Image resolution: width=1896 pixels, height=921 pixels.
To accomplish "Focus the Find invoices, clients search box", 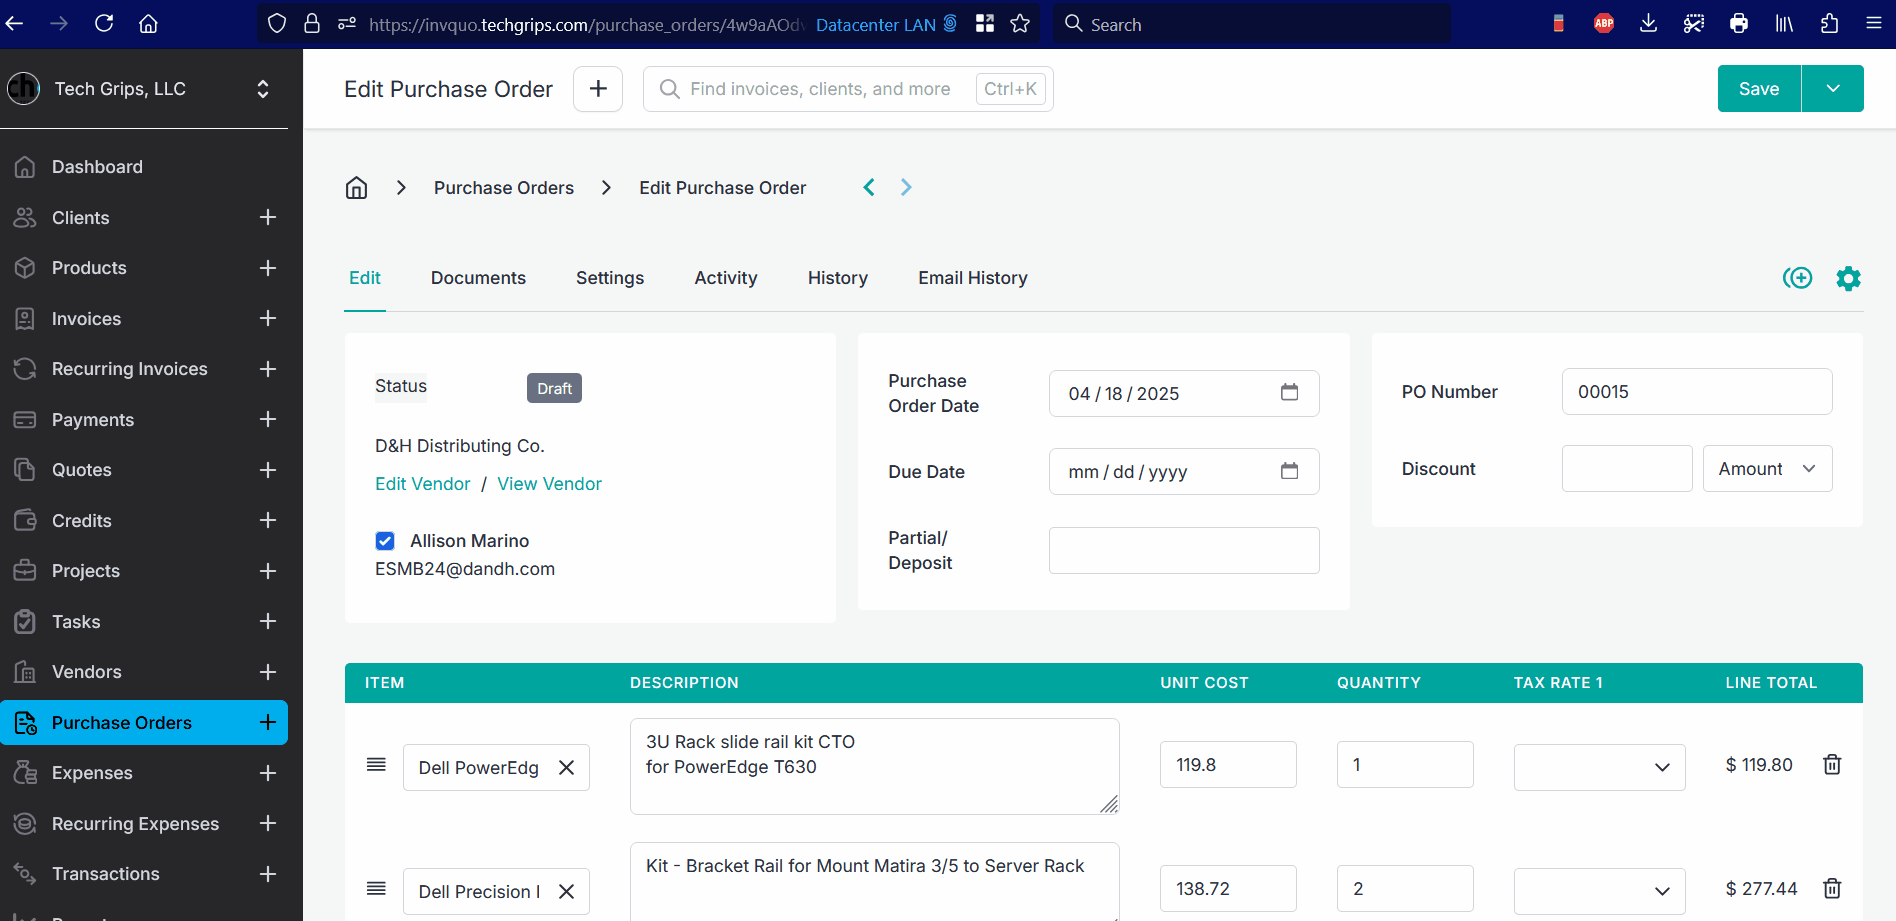I will [x=848, y=89].
